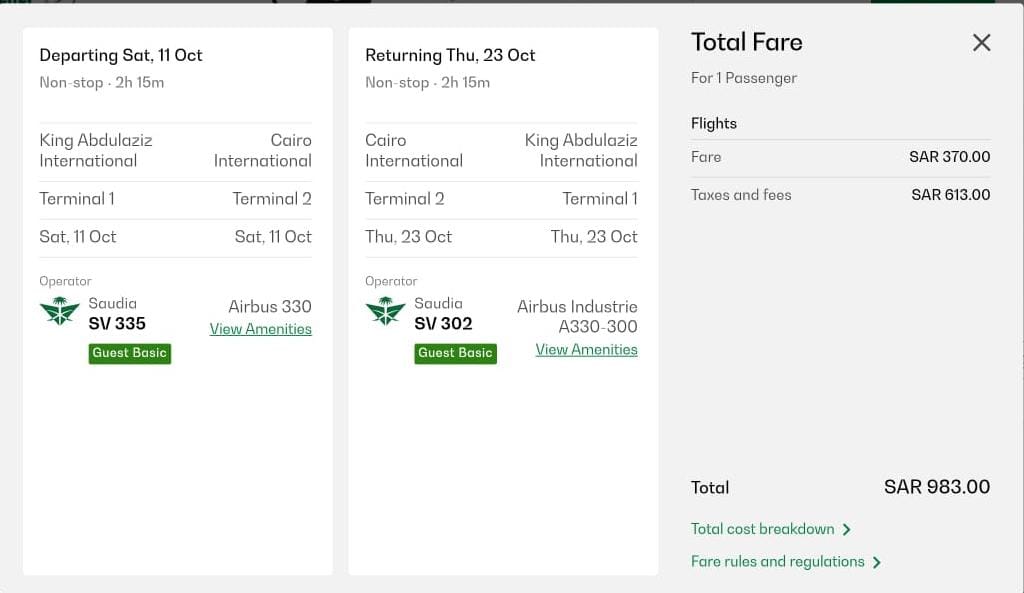Viewport: 1024px width, 593px height.
Task: Open Fare rules and regulations link
Action: tap(777, 562)
